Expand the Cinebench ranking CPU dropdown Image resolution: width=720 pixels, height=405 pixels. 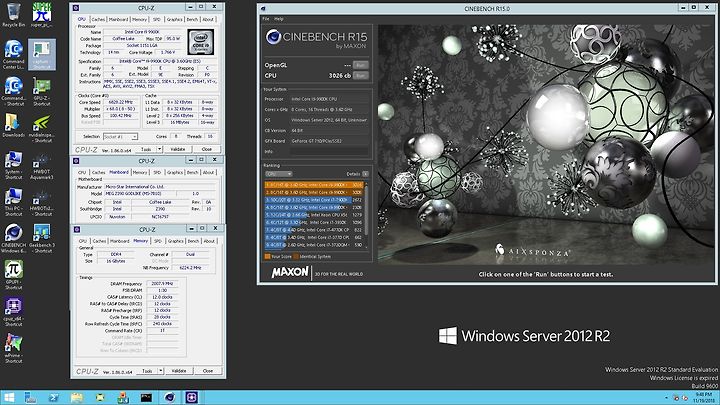279,174
